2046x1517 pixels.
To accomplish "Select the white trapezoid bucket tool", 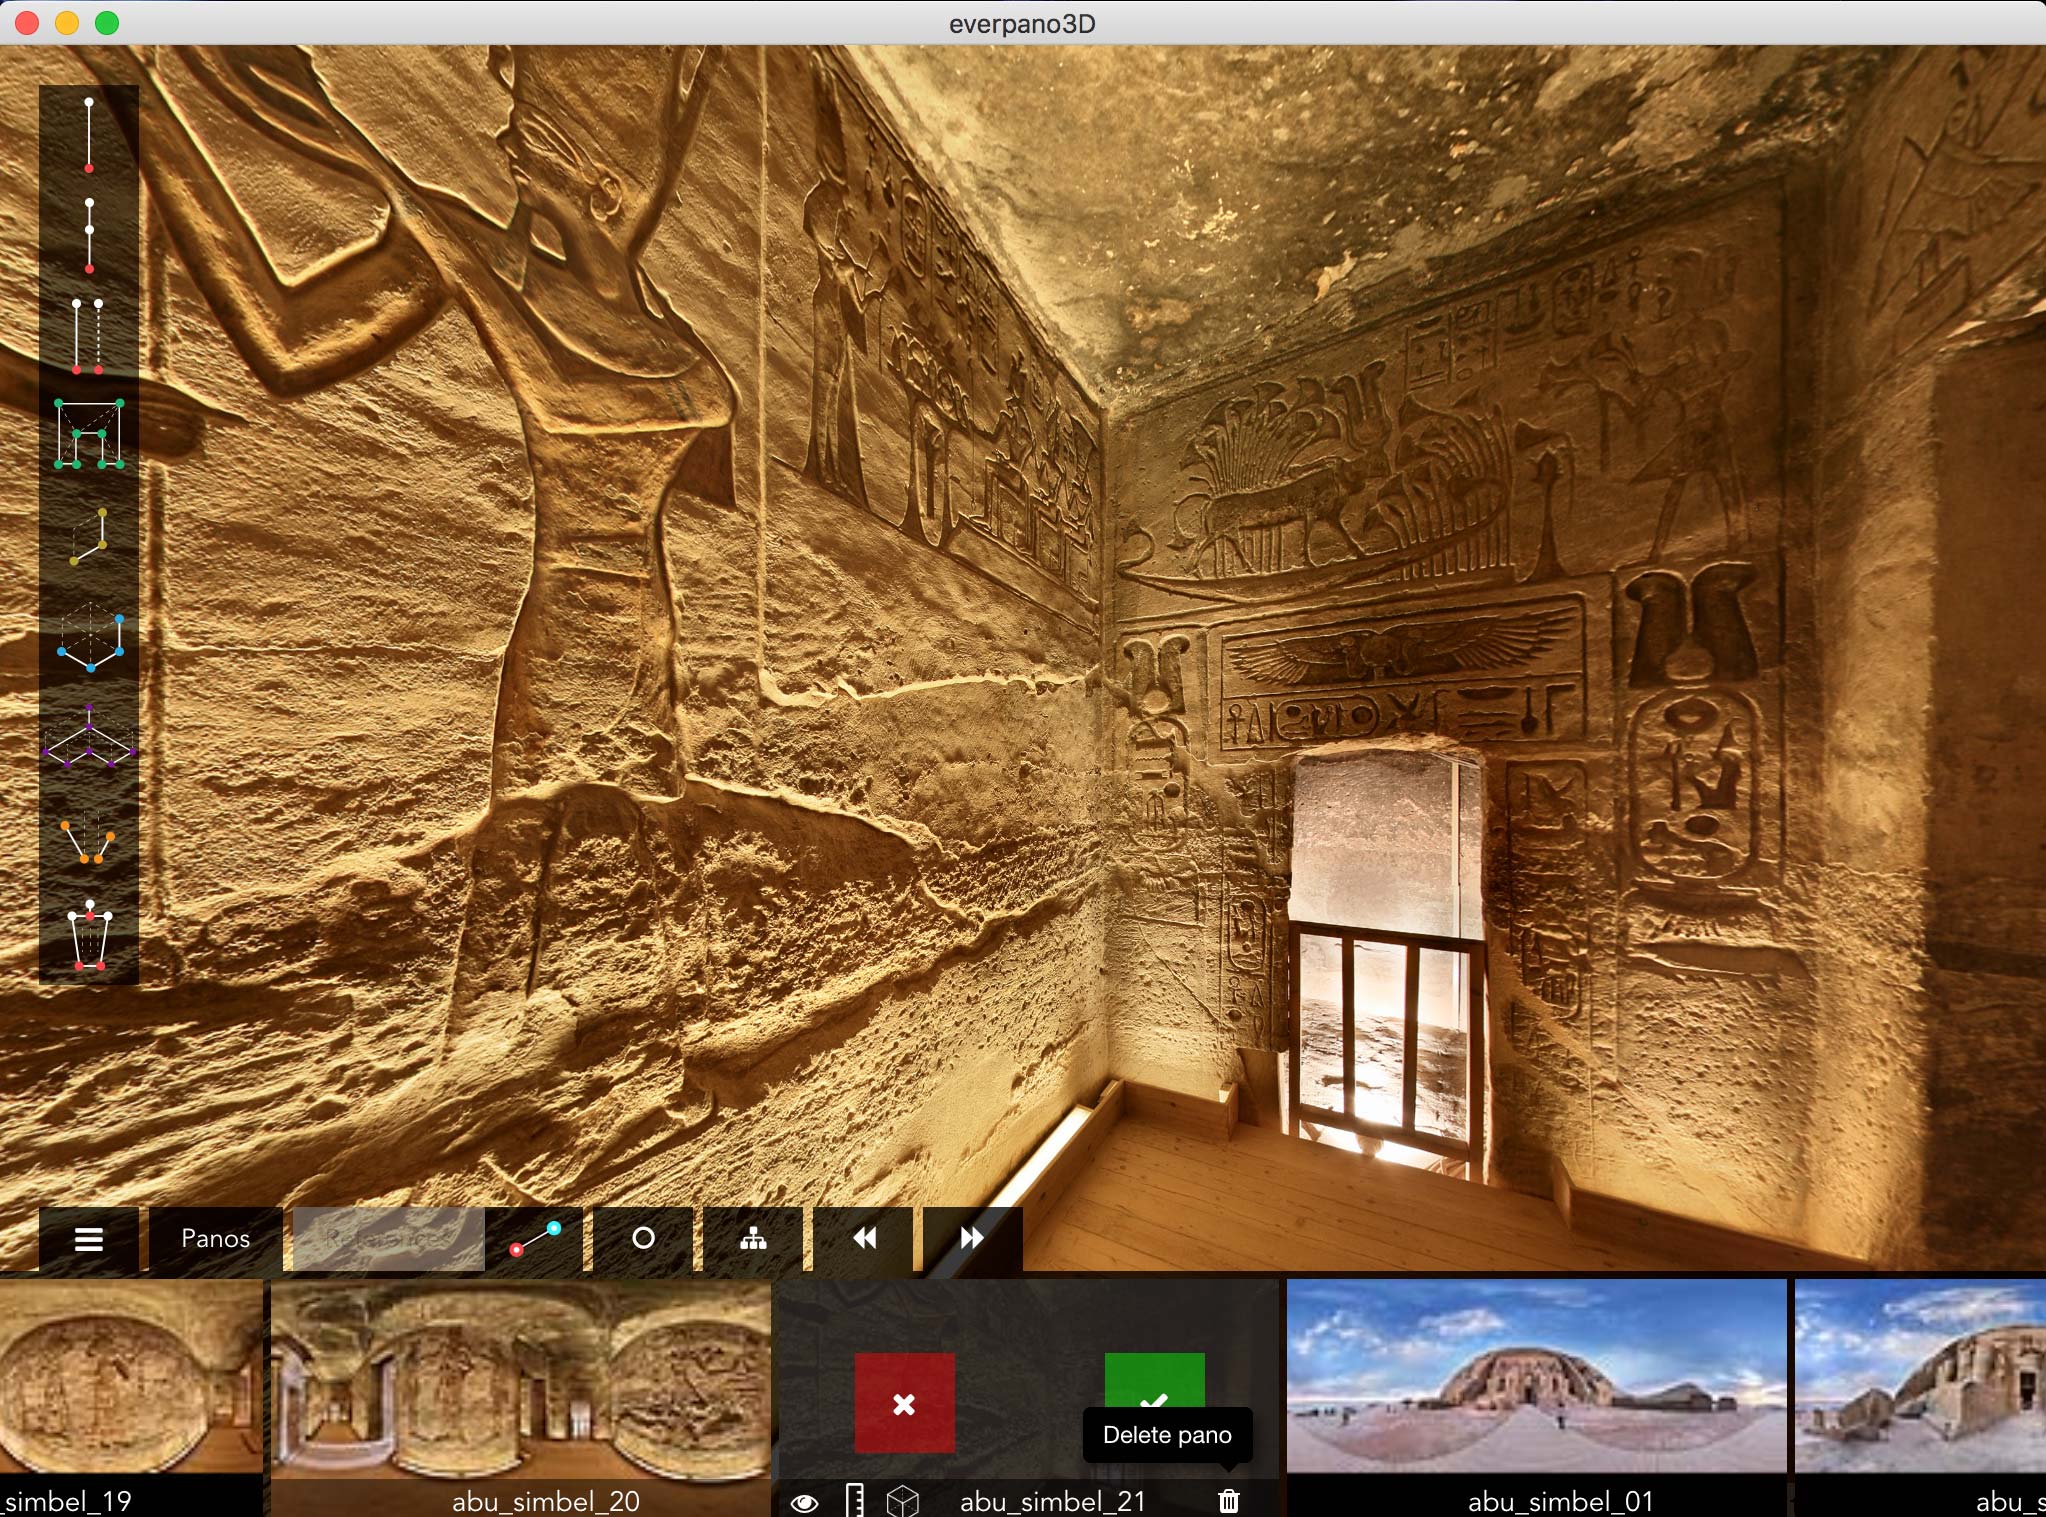I will [89, 936].
